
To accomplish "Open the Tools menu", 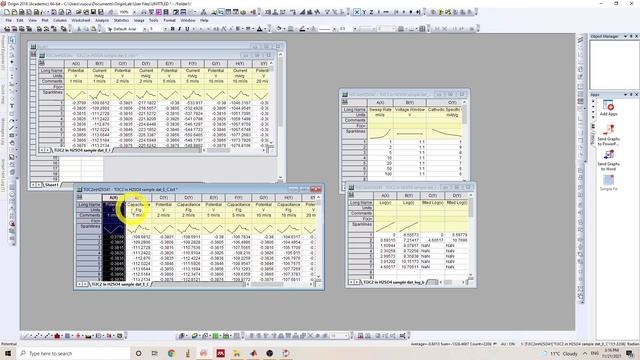I will point(153,20).
